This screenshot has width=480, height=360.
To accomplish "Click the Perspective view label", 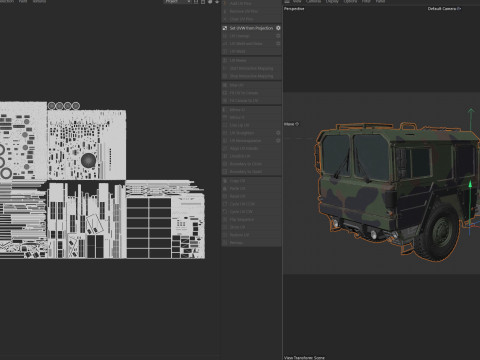I will click(294, 9).
